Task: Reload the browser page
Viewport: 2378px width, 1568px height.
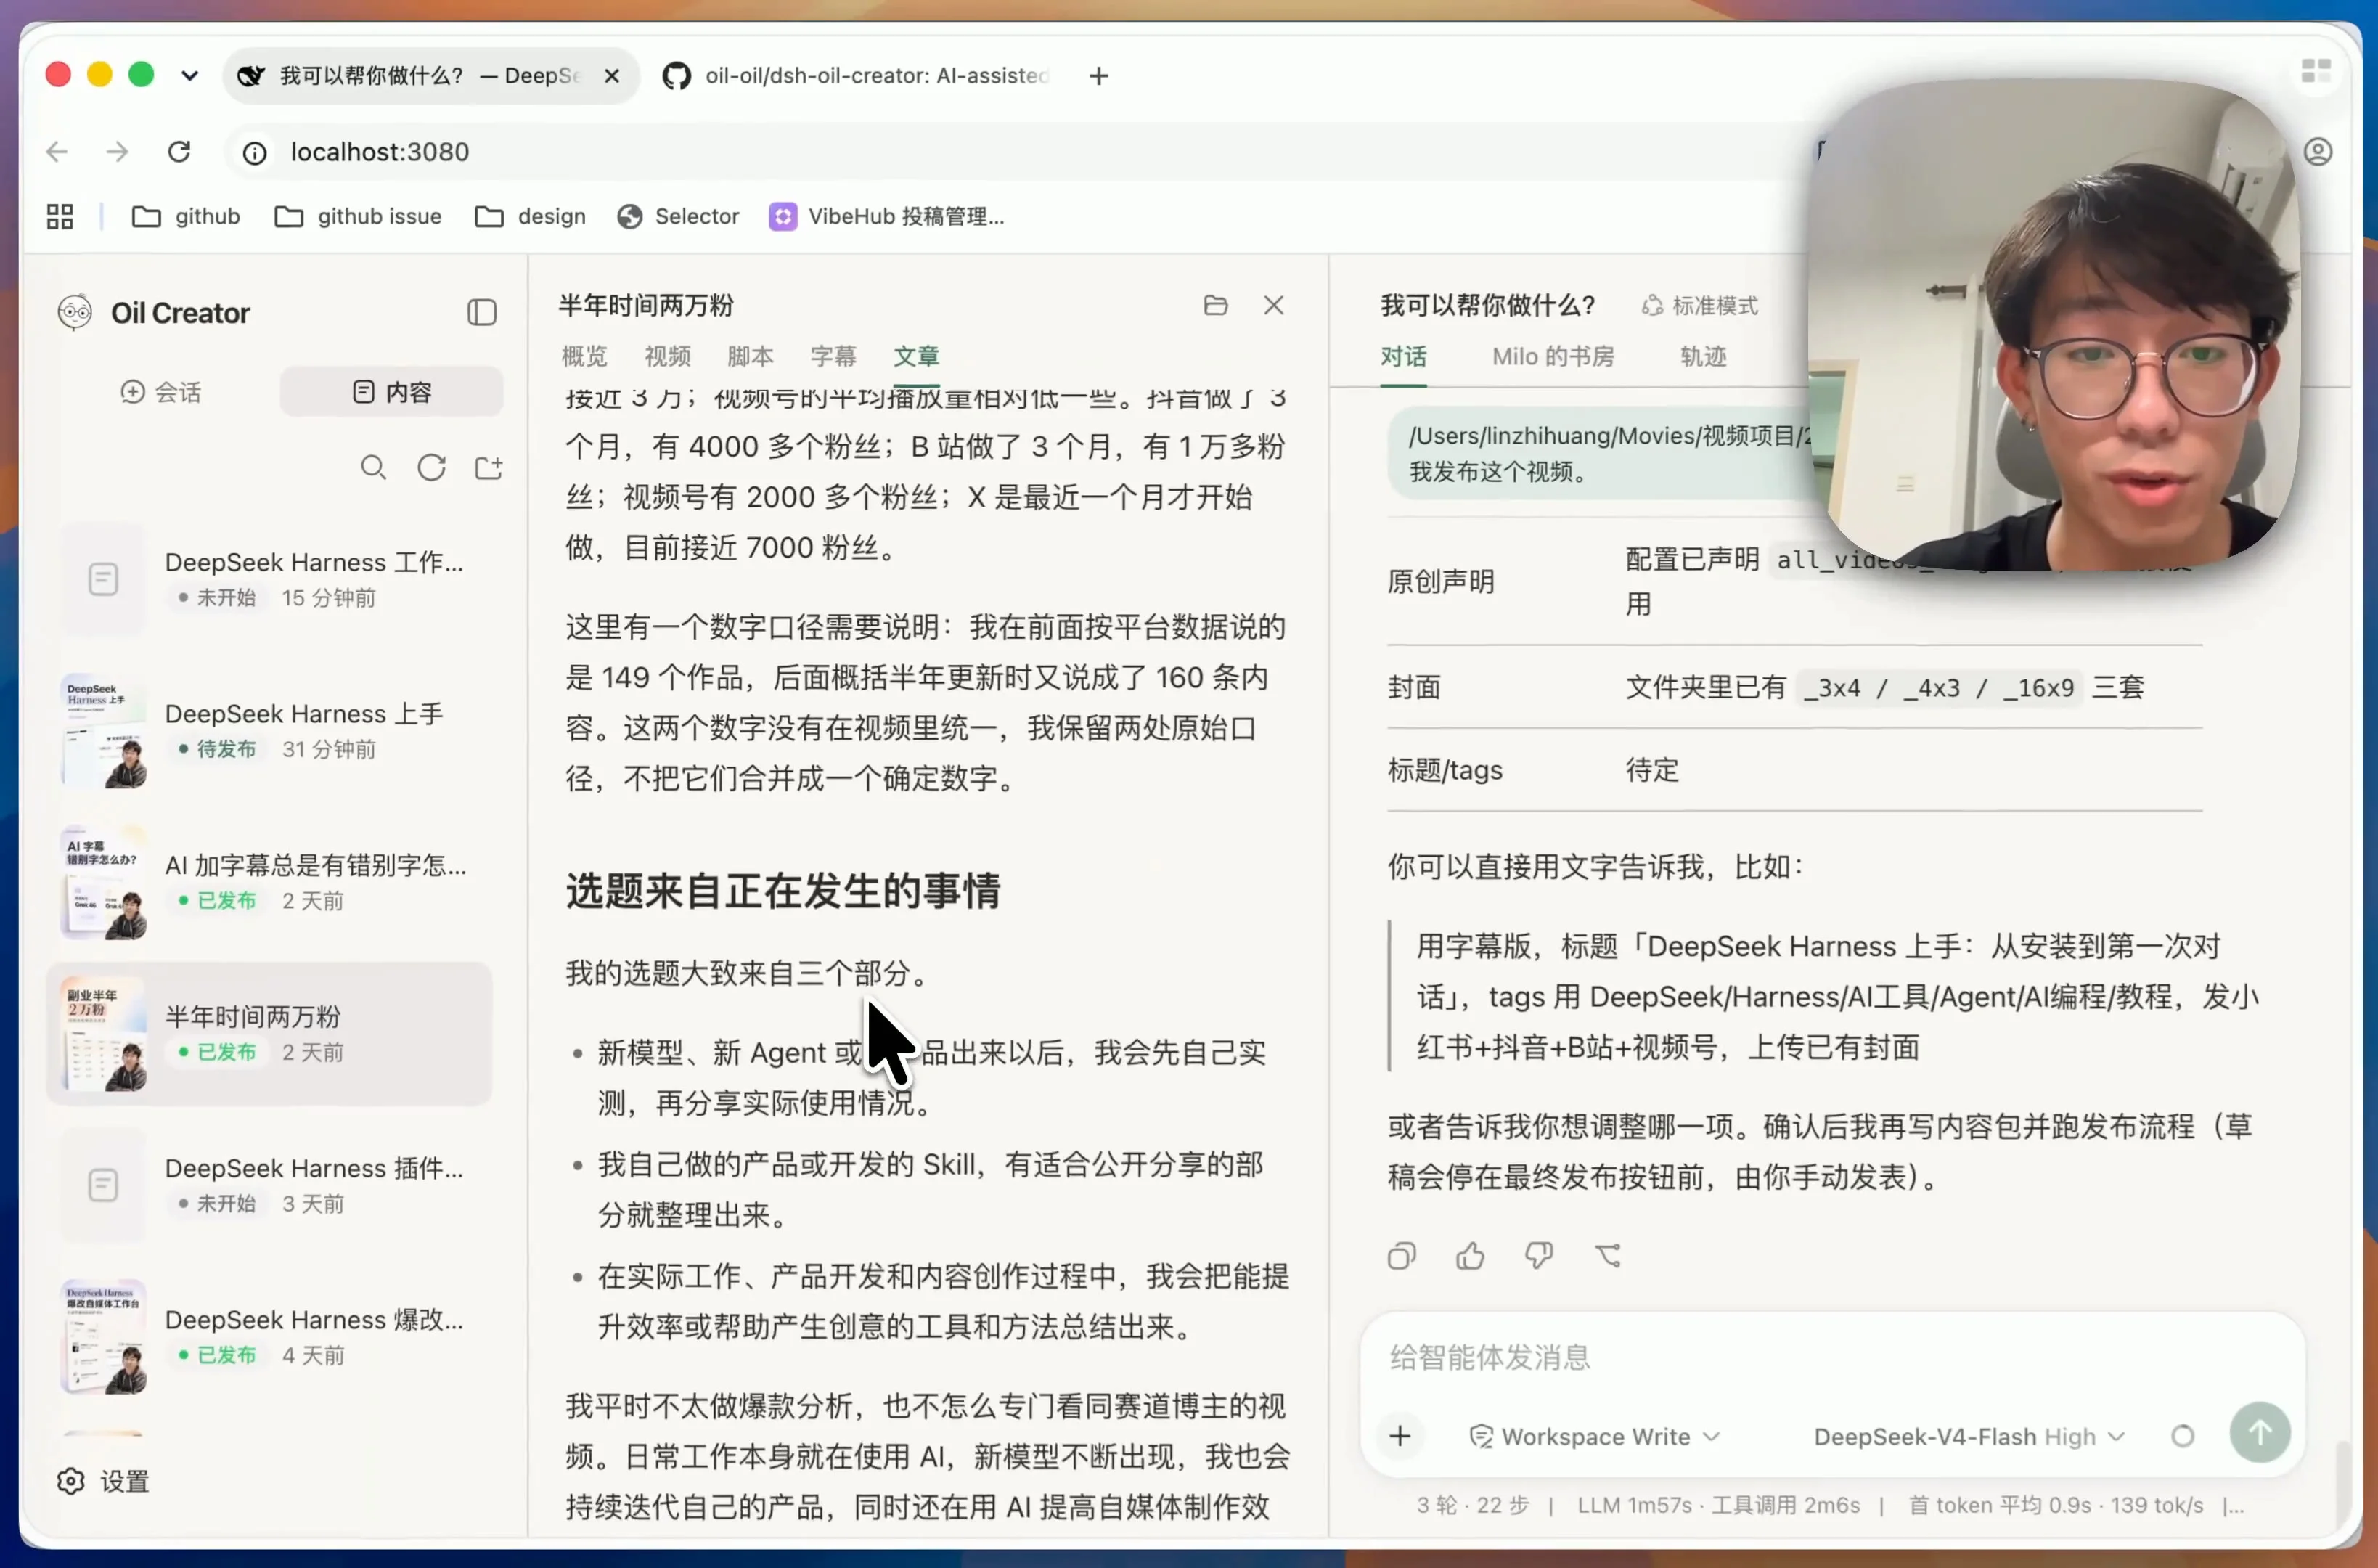Action: click(179, 152)
